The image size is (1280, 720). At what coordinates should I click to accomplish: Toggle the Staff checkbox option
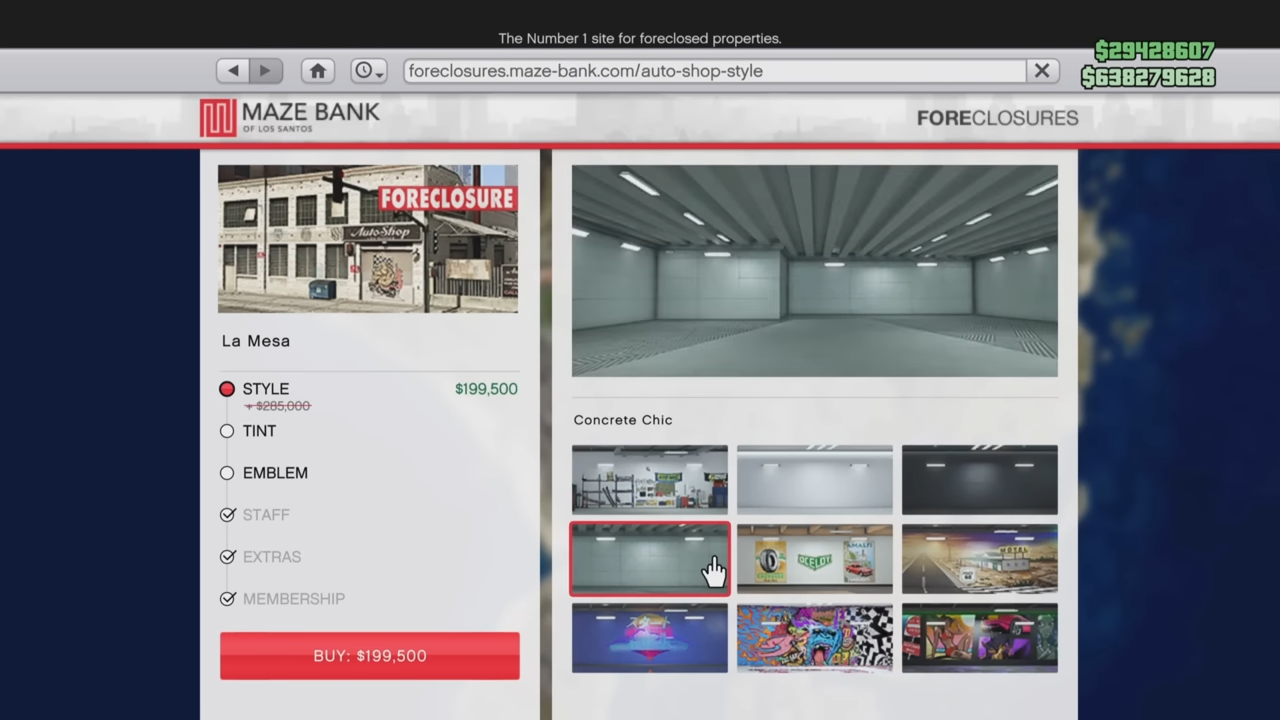pos(227,515)
